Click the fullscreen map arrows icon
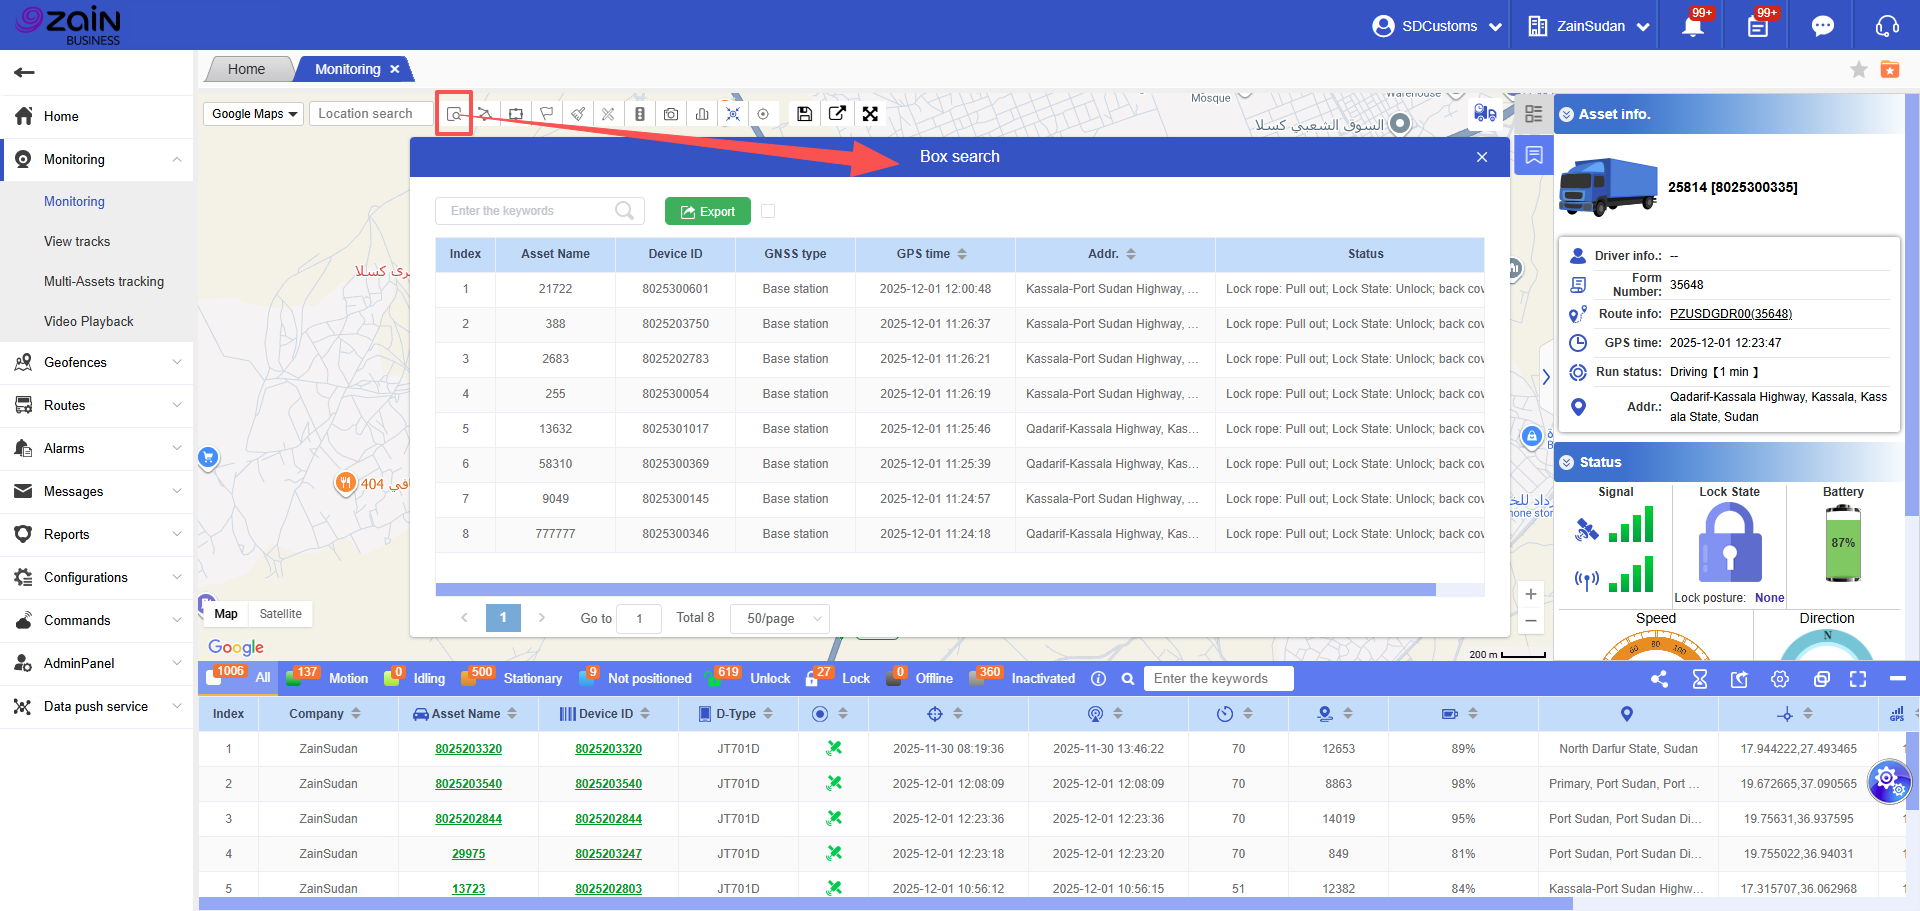1920x911 pixels. click(x=870, y=114)
